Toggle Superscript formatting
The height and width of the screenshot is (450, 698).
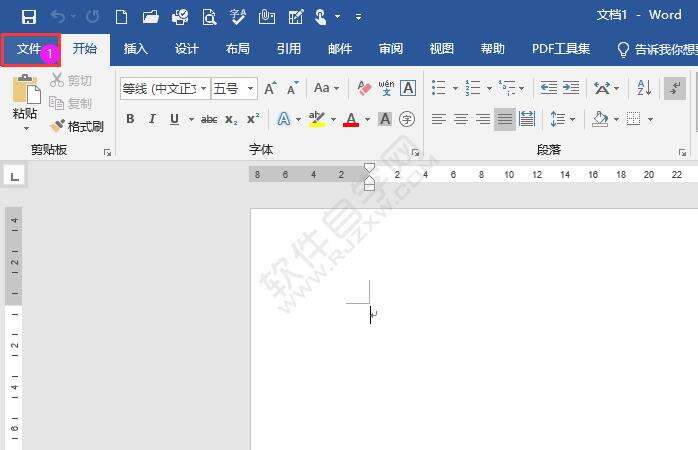[x=253, y=119]
